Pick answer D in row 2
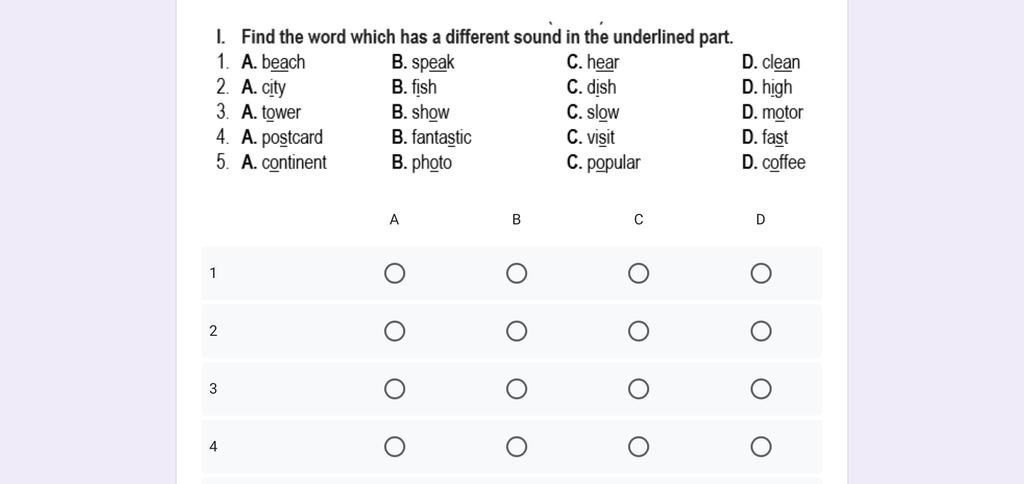1024x484 pixels. tap(761, 332)
